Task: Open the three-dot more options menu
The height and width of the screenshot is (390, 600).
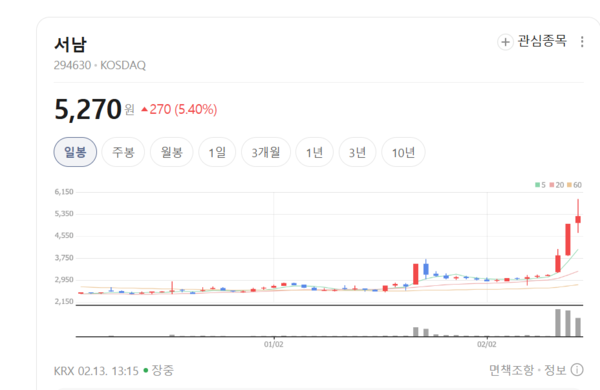Action: (582, 42)
